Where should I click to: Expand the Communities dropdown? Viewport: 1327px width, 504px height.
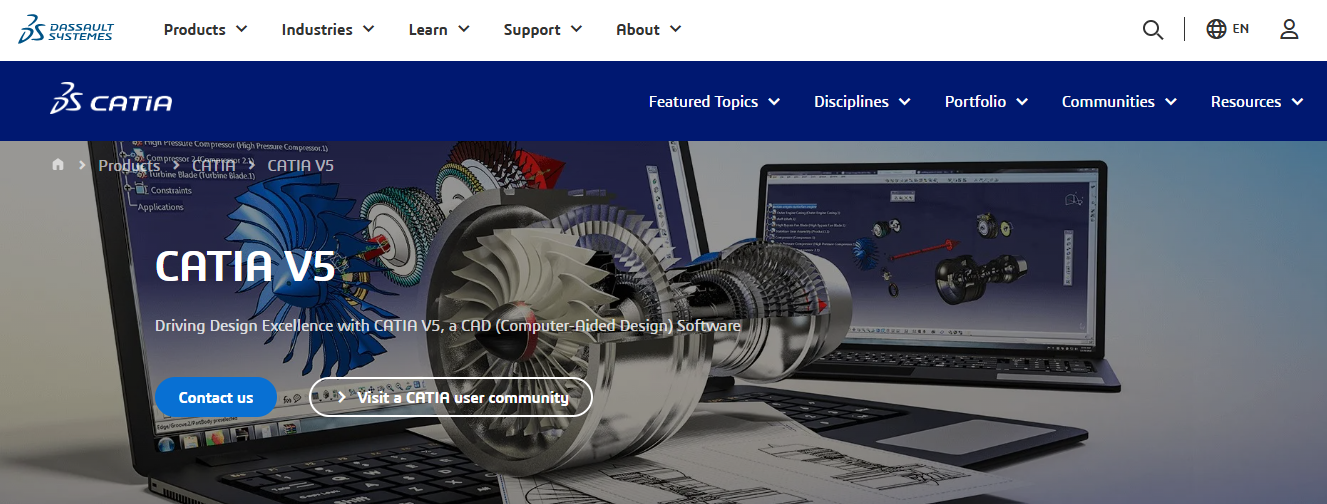(x=1119, y=101)
